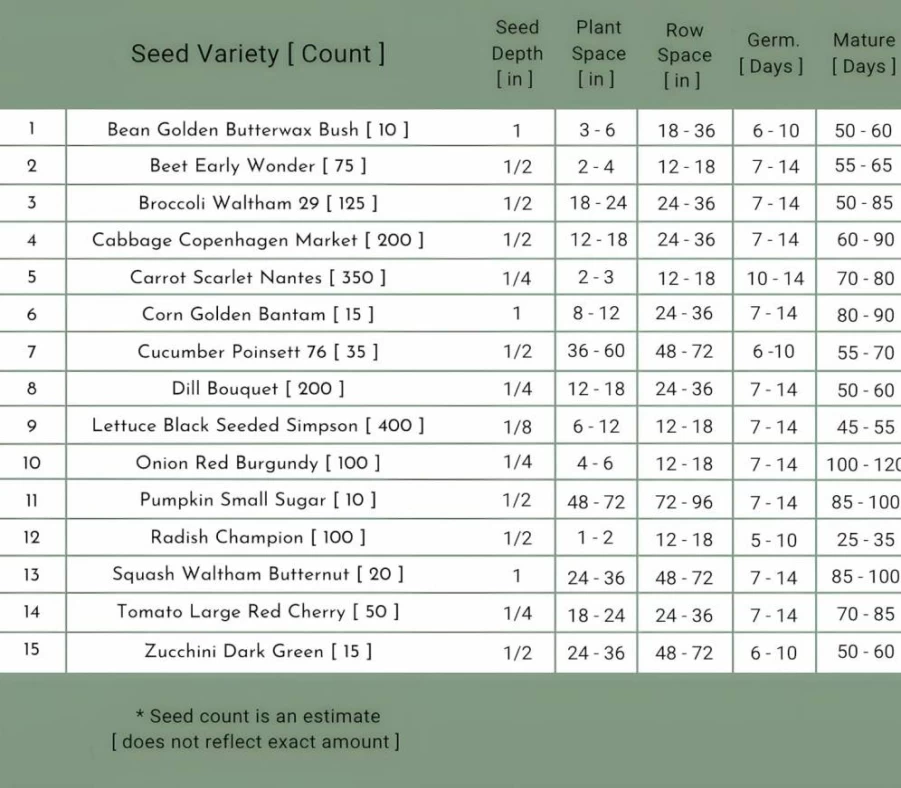Click Lettuce Black Seeded Simpson cell
This screenshot has width=901, height=788.
pos(258,425)
